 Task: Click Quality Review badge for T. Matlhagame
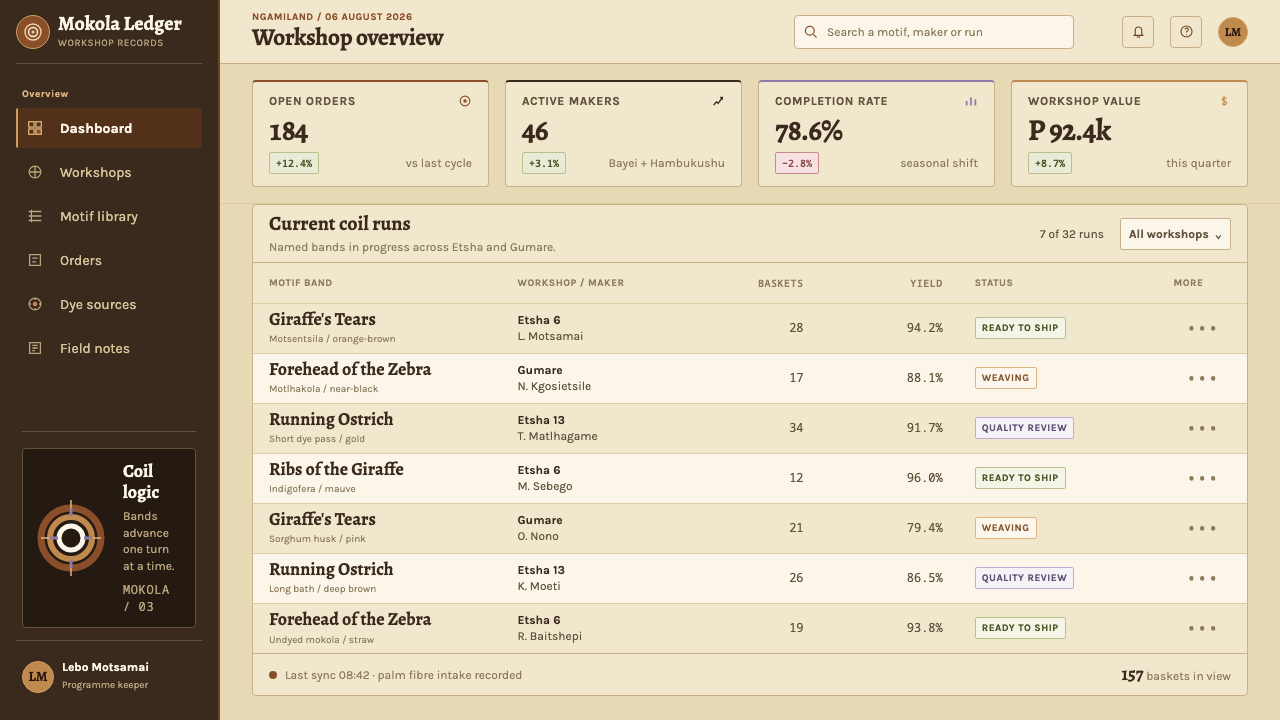coord(1024,428)
